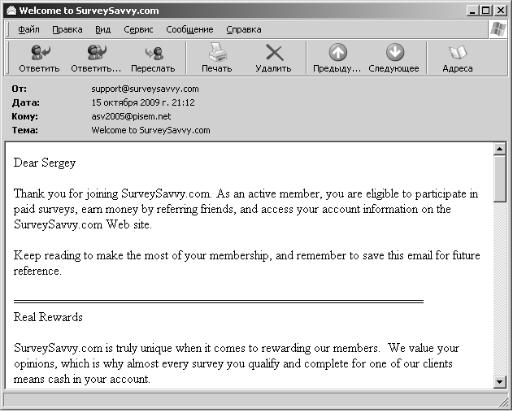This screenshot has width=512, height=411.
Task: Close the message window
Action: (500, 11)
